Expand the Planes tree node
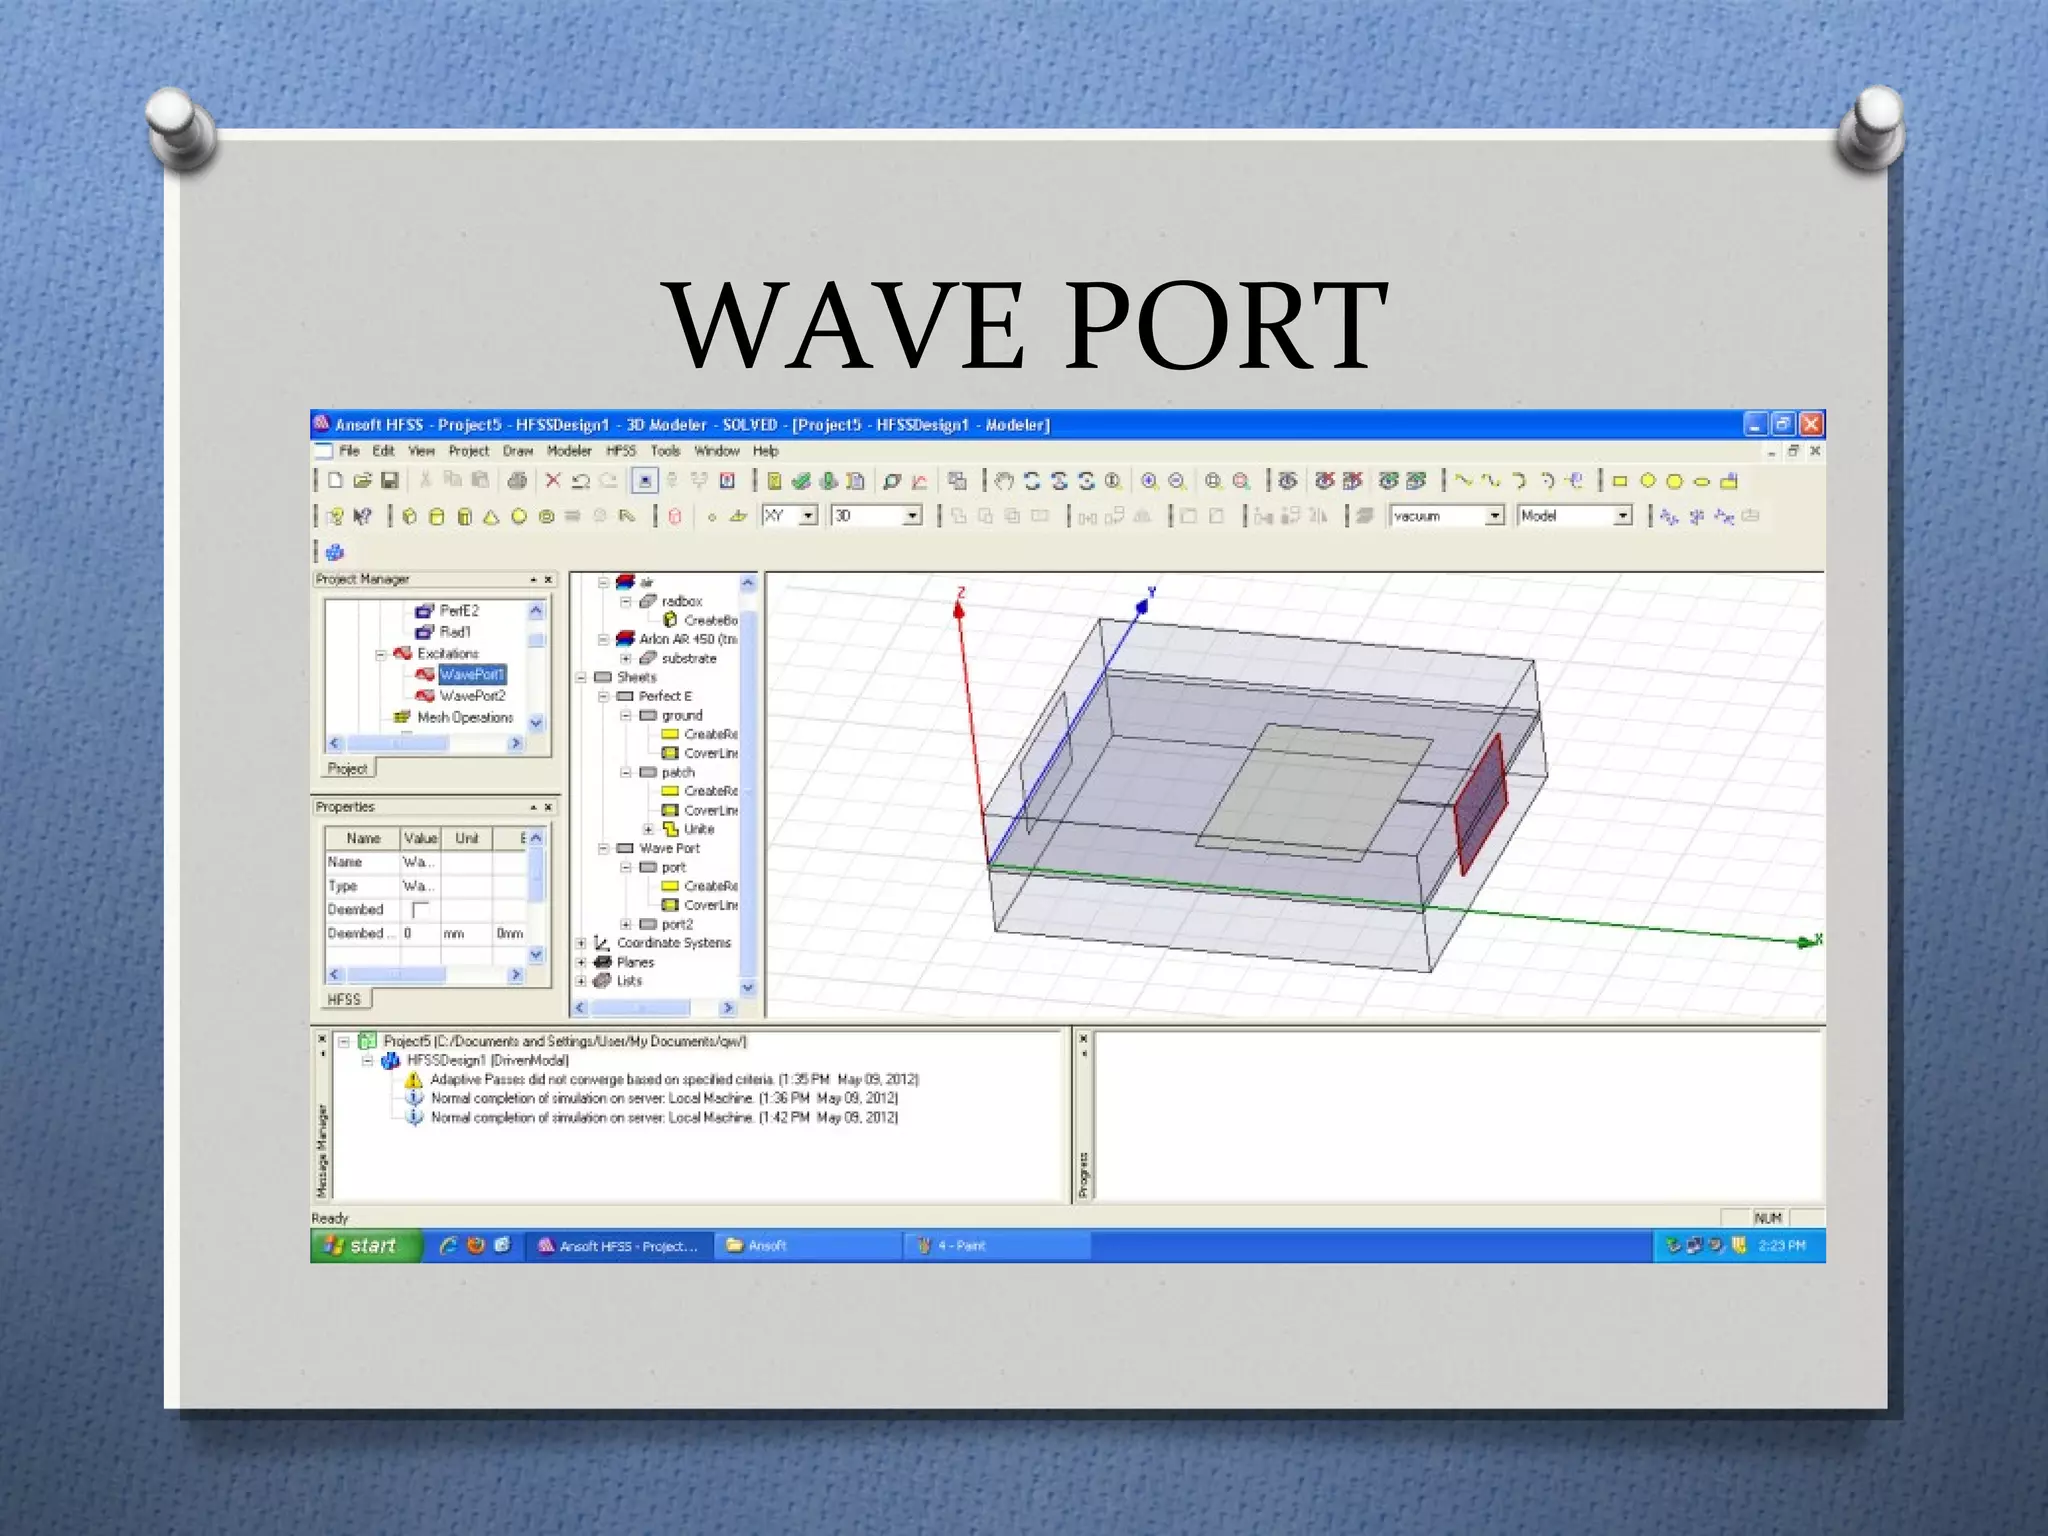This screenshot has height=1536, width=2048. (581, 962)
